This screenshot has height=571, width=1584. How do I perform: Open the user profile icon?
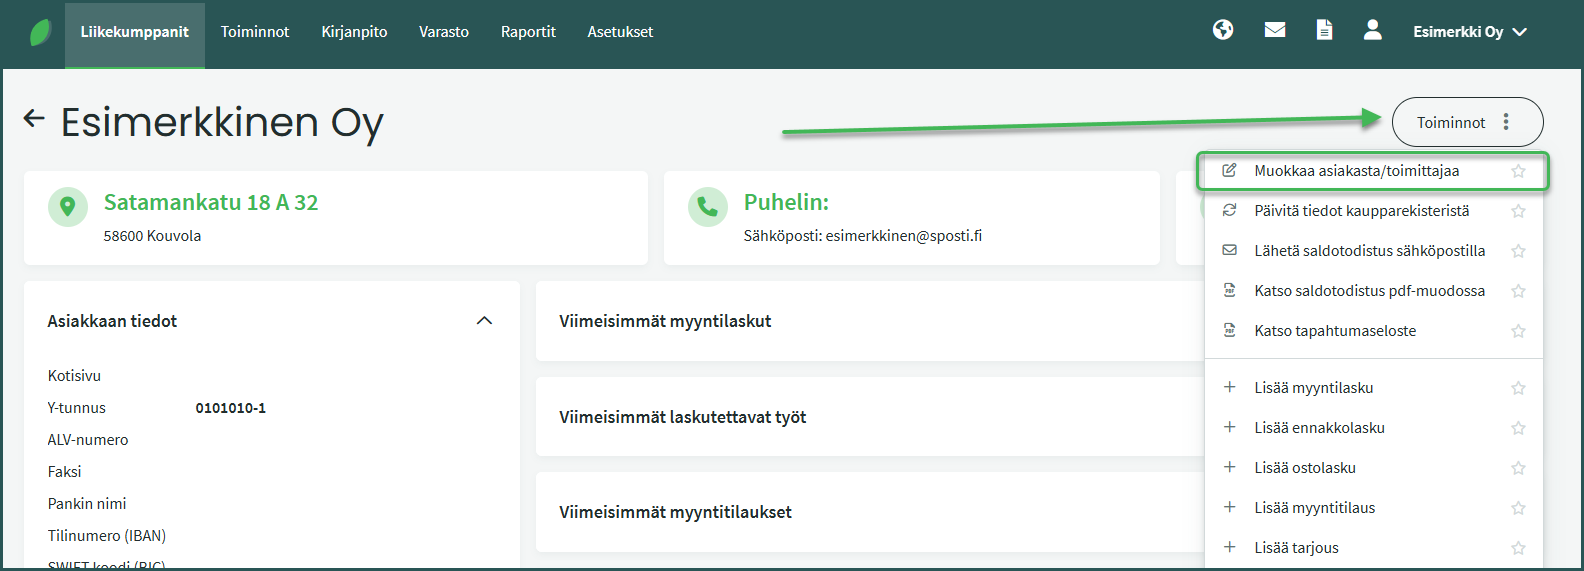point(1373,30)
